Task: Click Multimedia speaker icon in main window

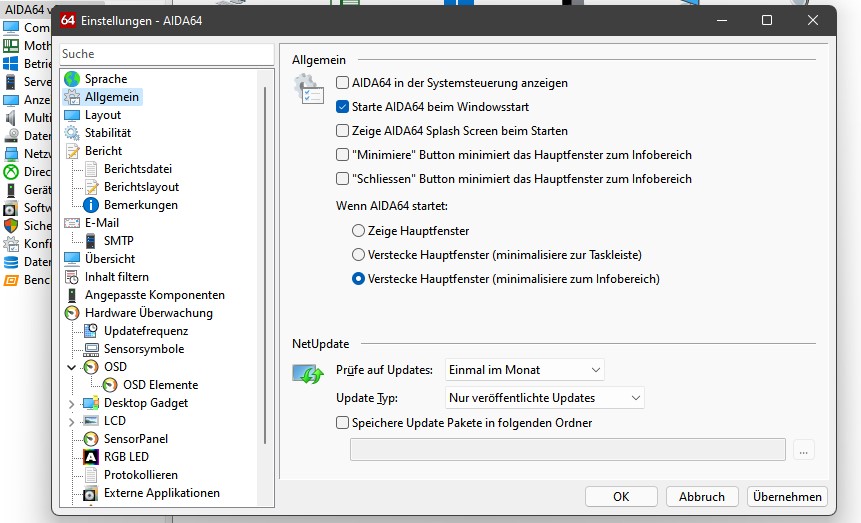Action: [10, 118]
